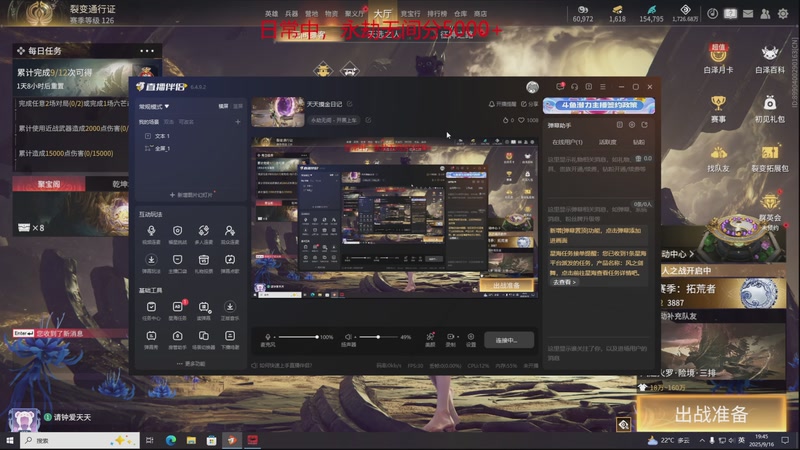Switch to the 钻粉 tab
This screenshot has width=800, height=450.
coord(639,142)
